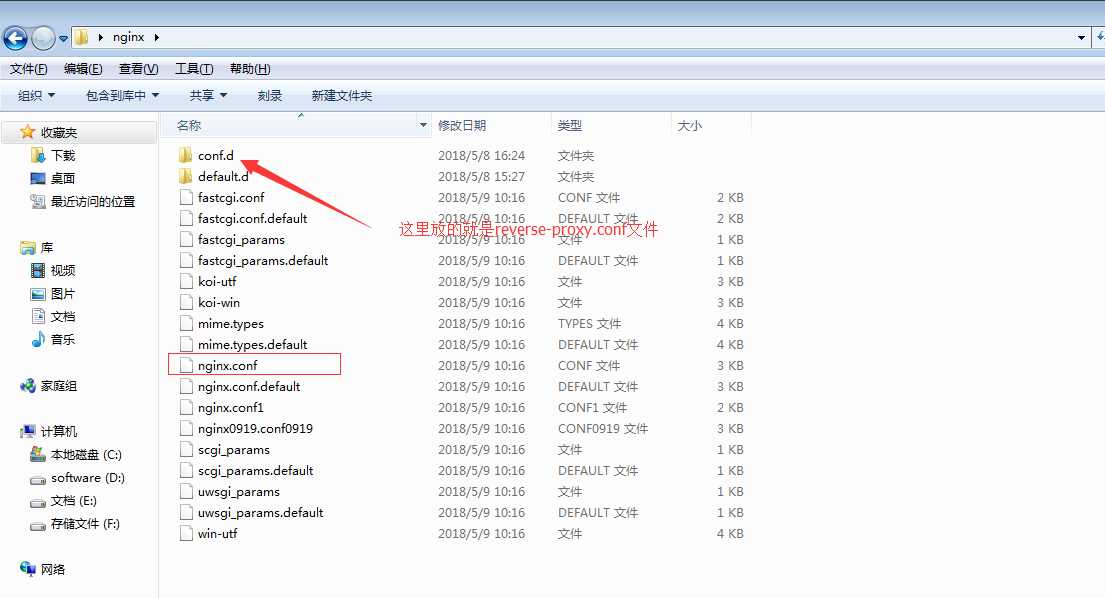Click date 2018/5/8 16:24 of conf.d

pyautogui.click(x=481, y=155)
